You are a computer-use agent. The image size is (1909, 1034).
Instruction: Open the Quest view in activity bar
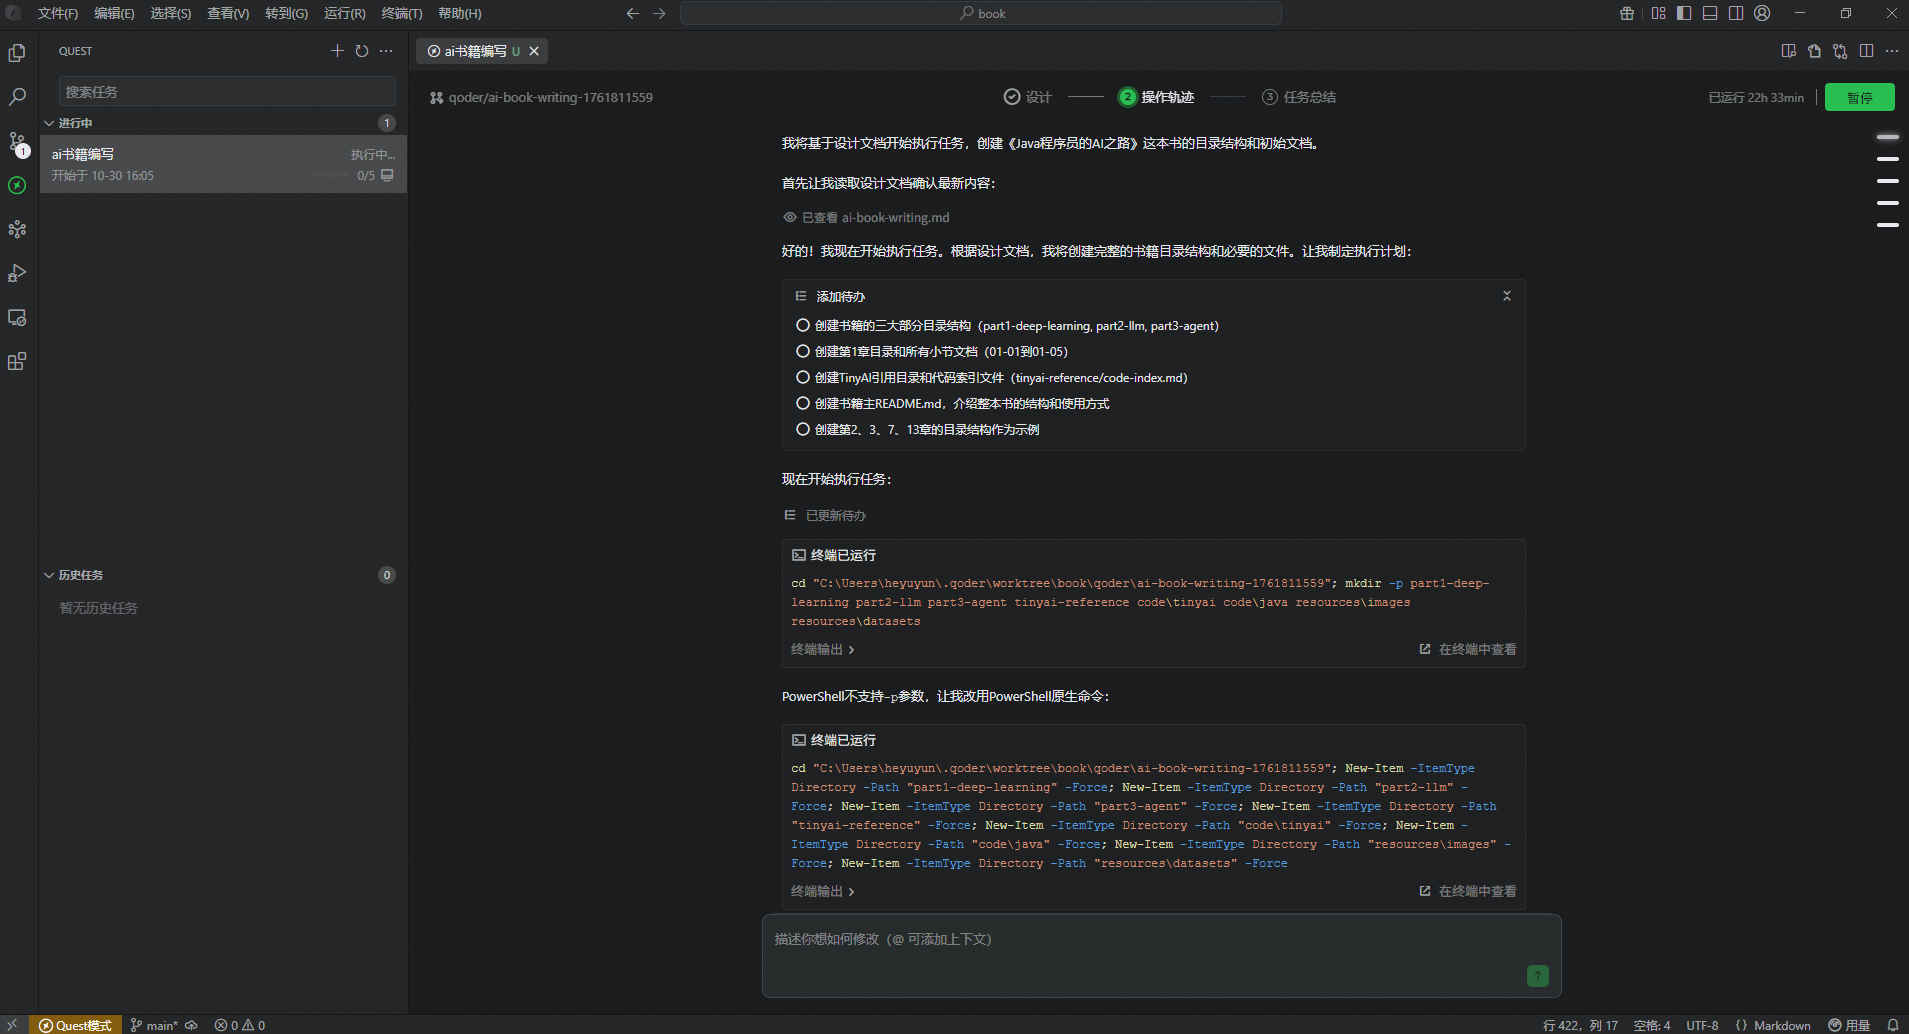tap(17, 185)
